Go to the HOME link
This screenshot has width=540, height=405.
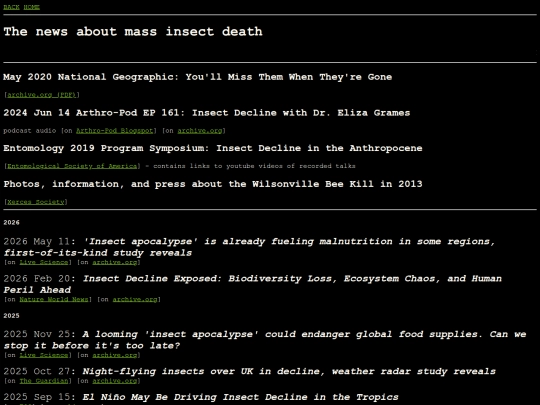pyautogui.click(x=32, y=7)
